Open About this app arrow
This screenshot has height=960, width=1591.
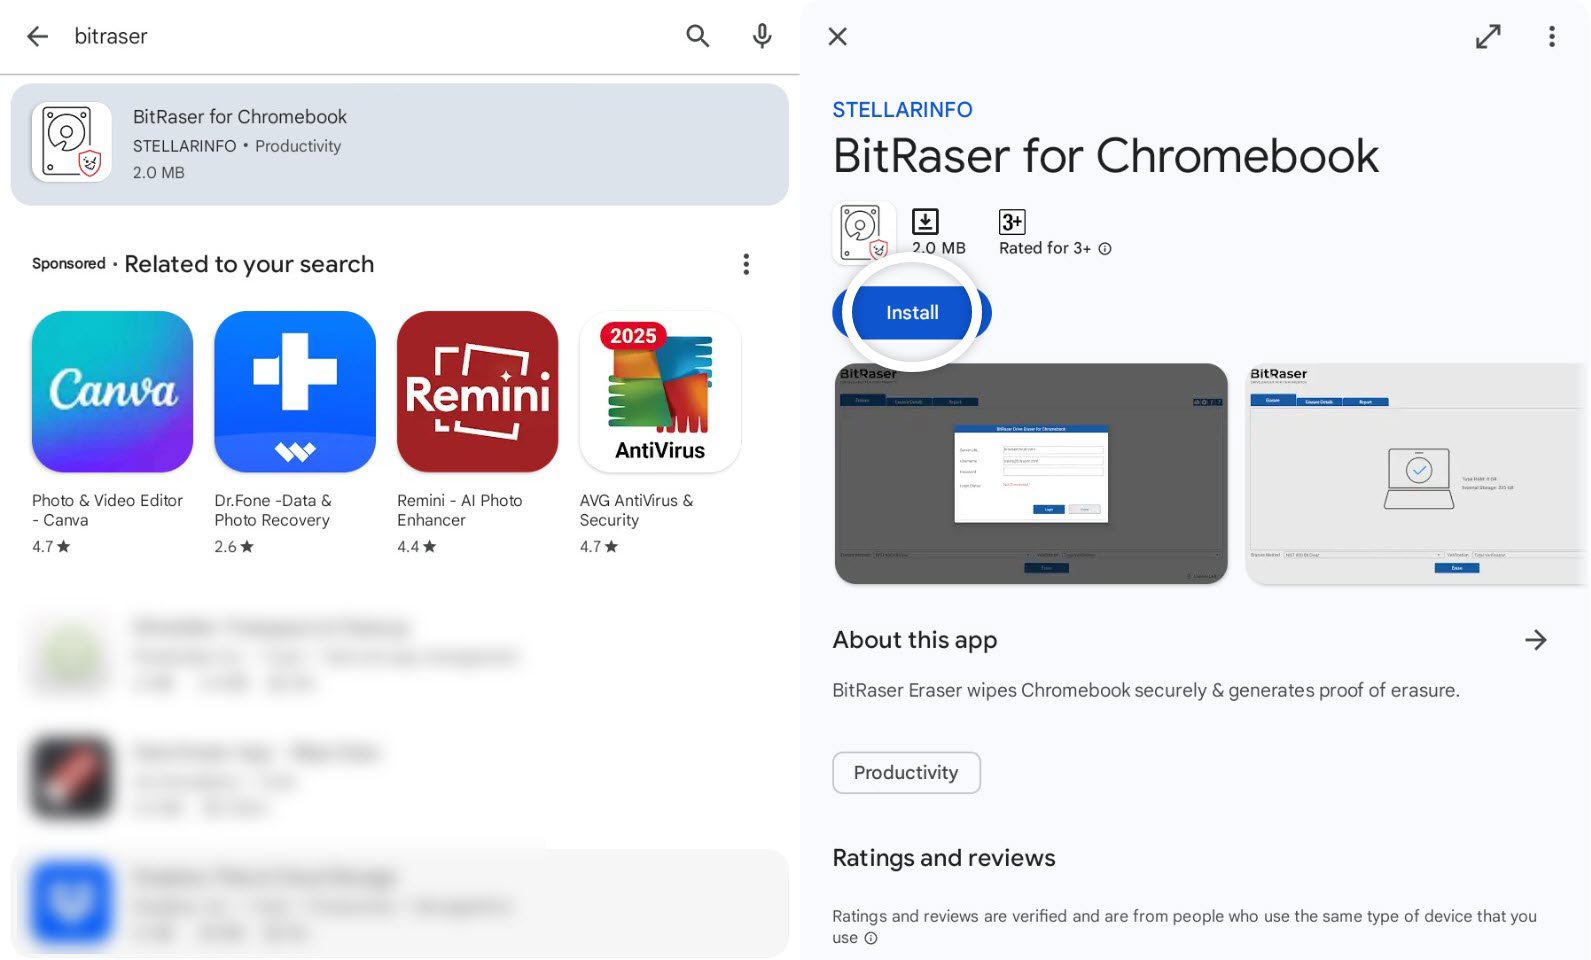1536,640
